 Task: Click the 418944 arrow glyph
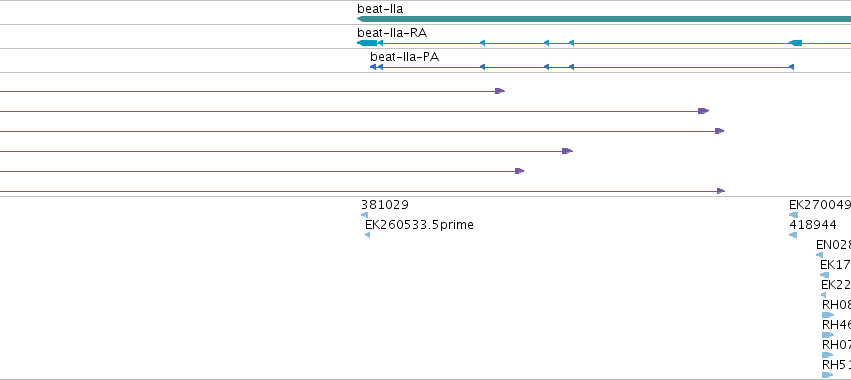click(793, 235)
